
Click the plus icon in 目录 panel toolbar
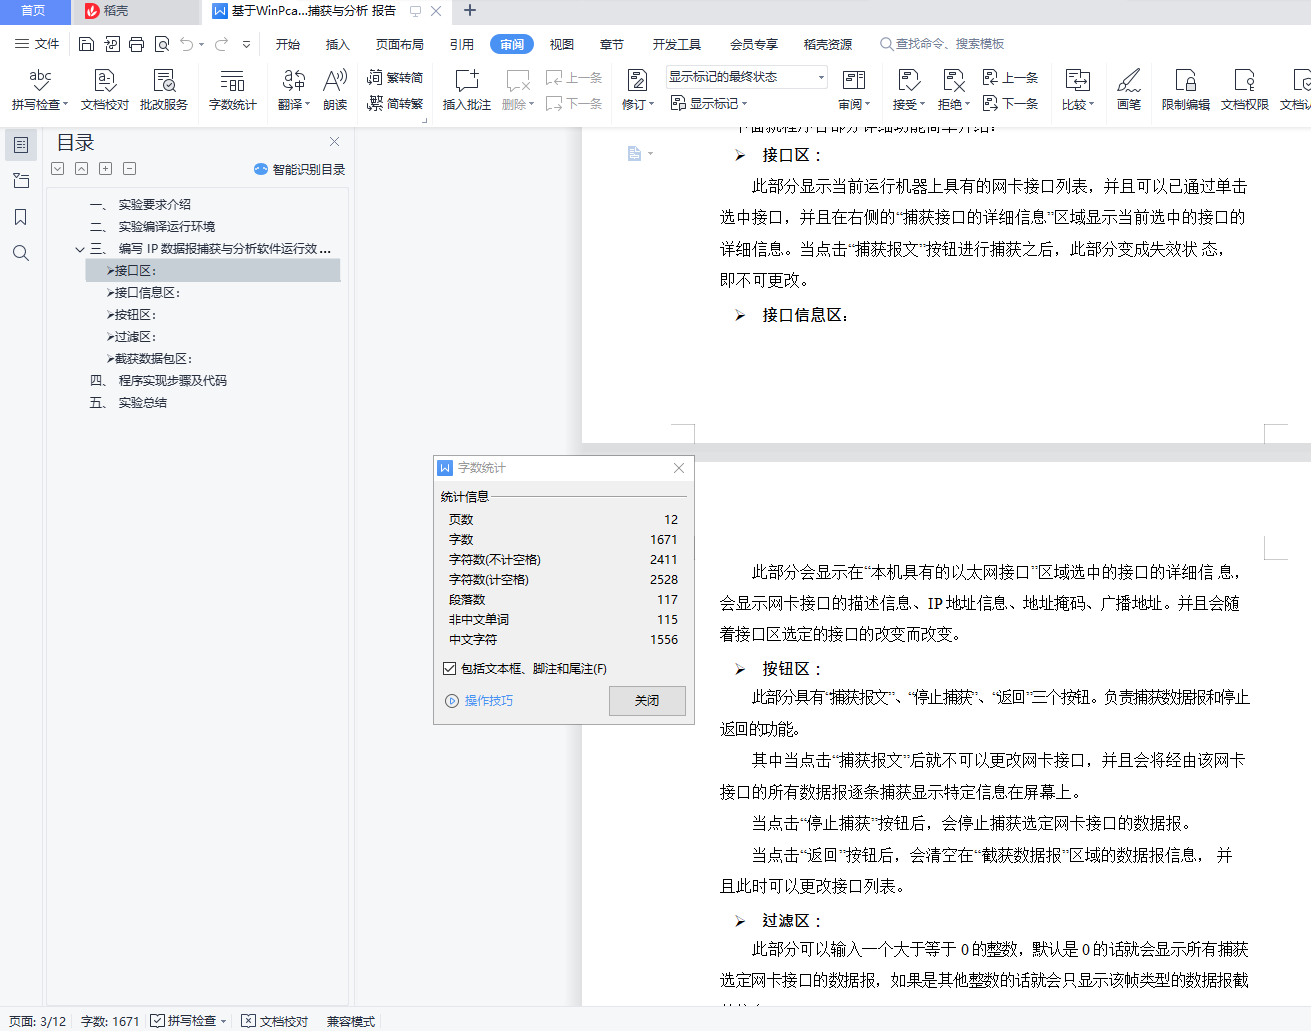[x=106, y=169]
